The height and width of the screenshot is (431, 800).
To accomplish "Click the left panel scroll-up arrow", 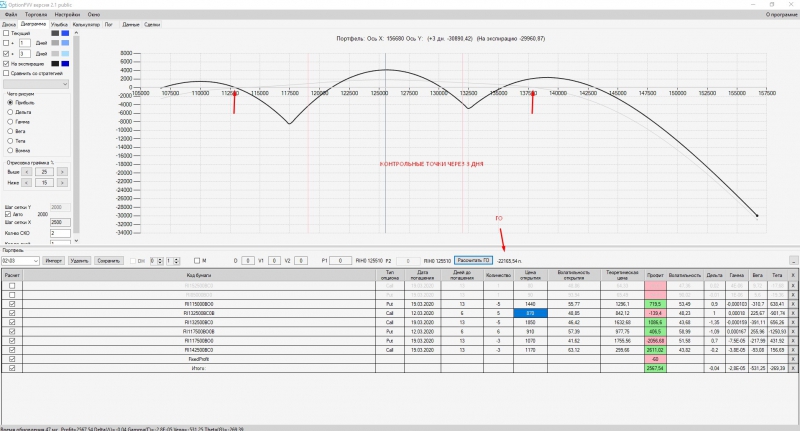I will pyautogui.click(x=77, y=33).
